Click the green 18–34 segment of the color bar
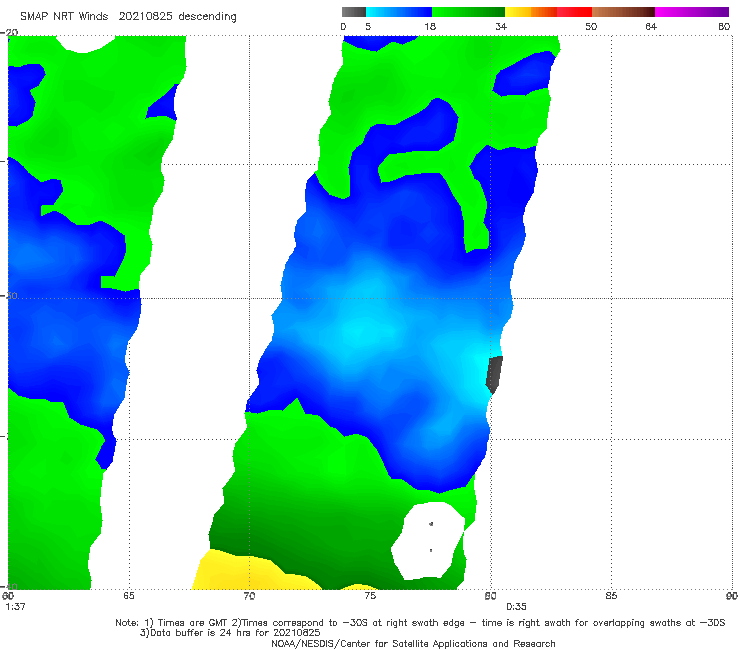The image size is (740, 650). pos(468,12)
